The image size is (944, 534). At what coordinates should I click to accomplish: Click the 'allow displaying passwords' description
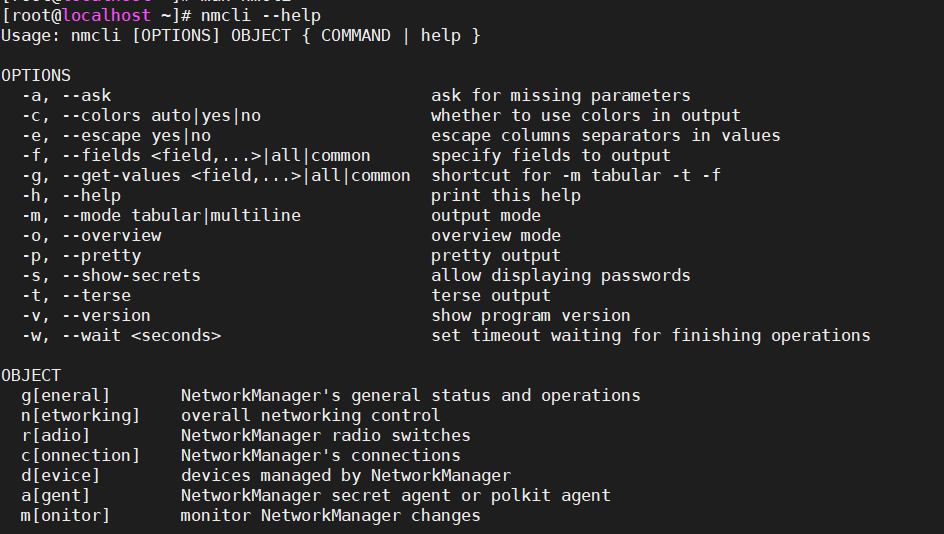[x=561, y=276]
